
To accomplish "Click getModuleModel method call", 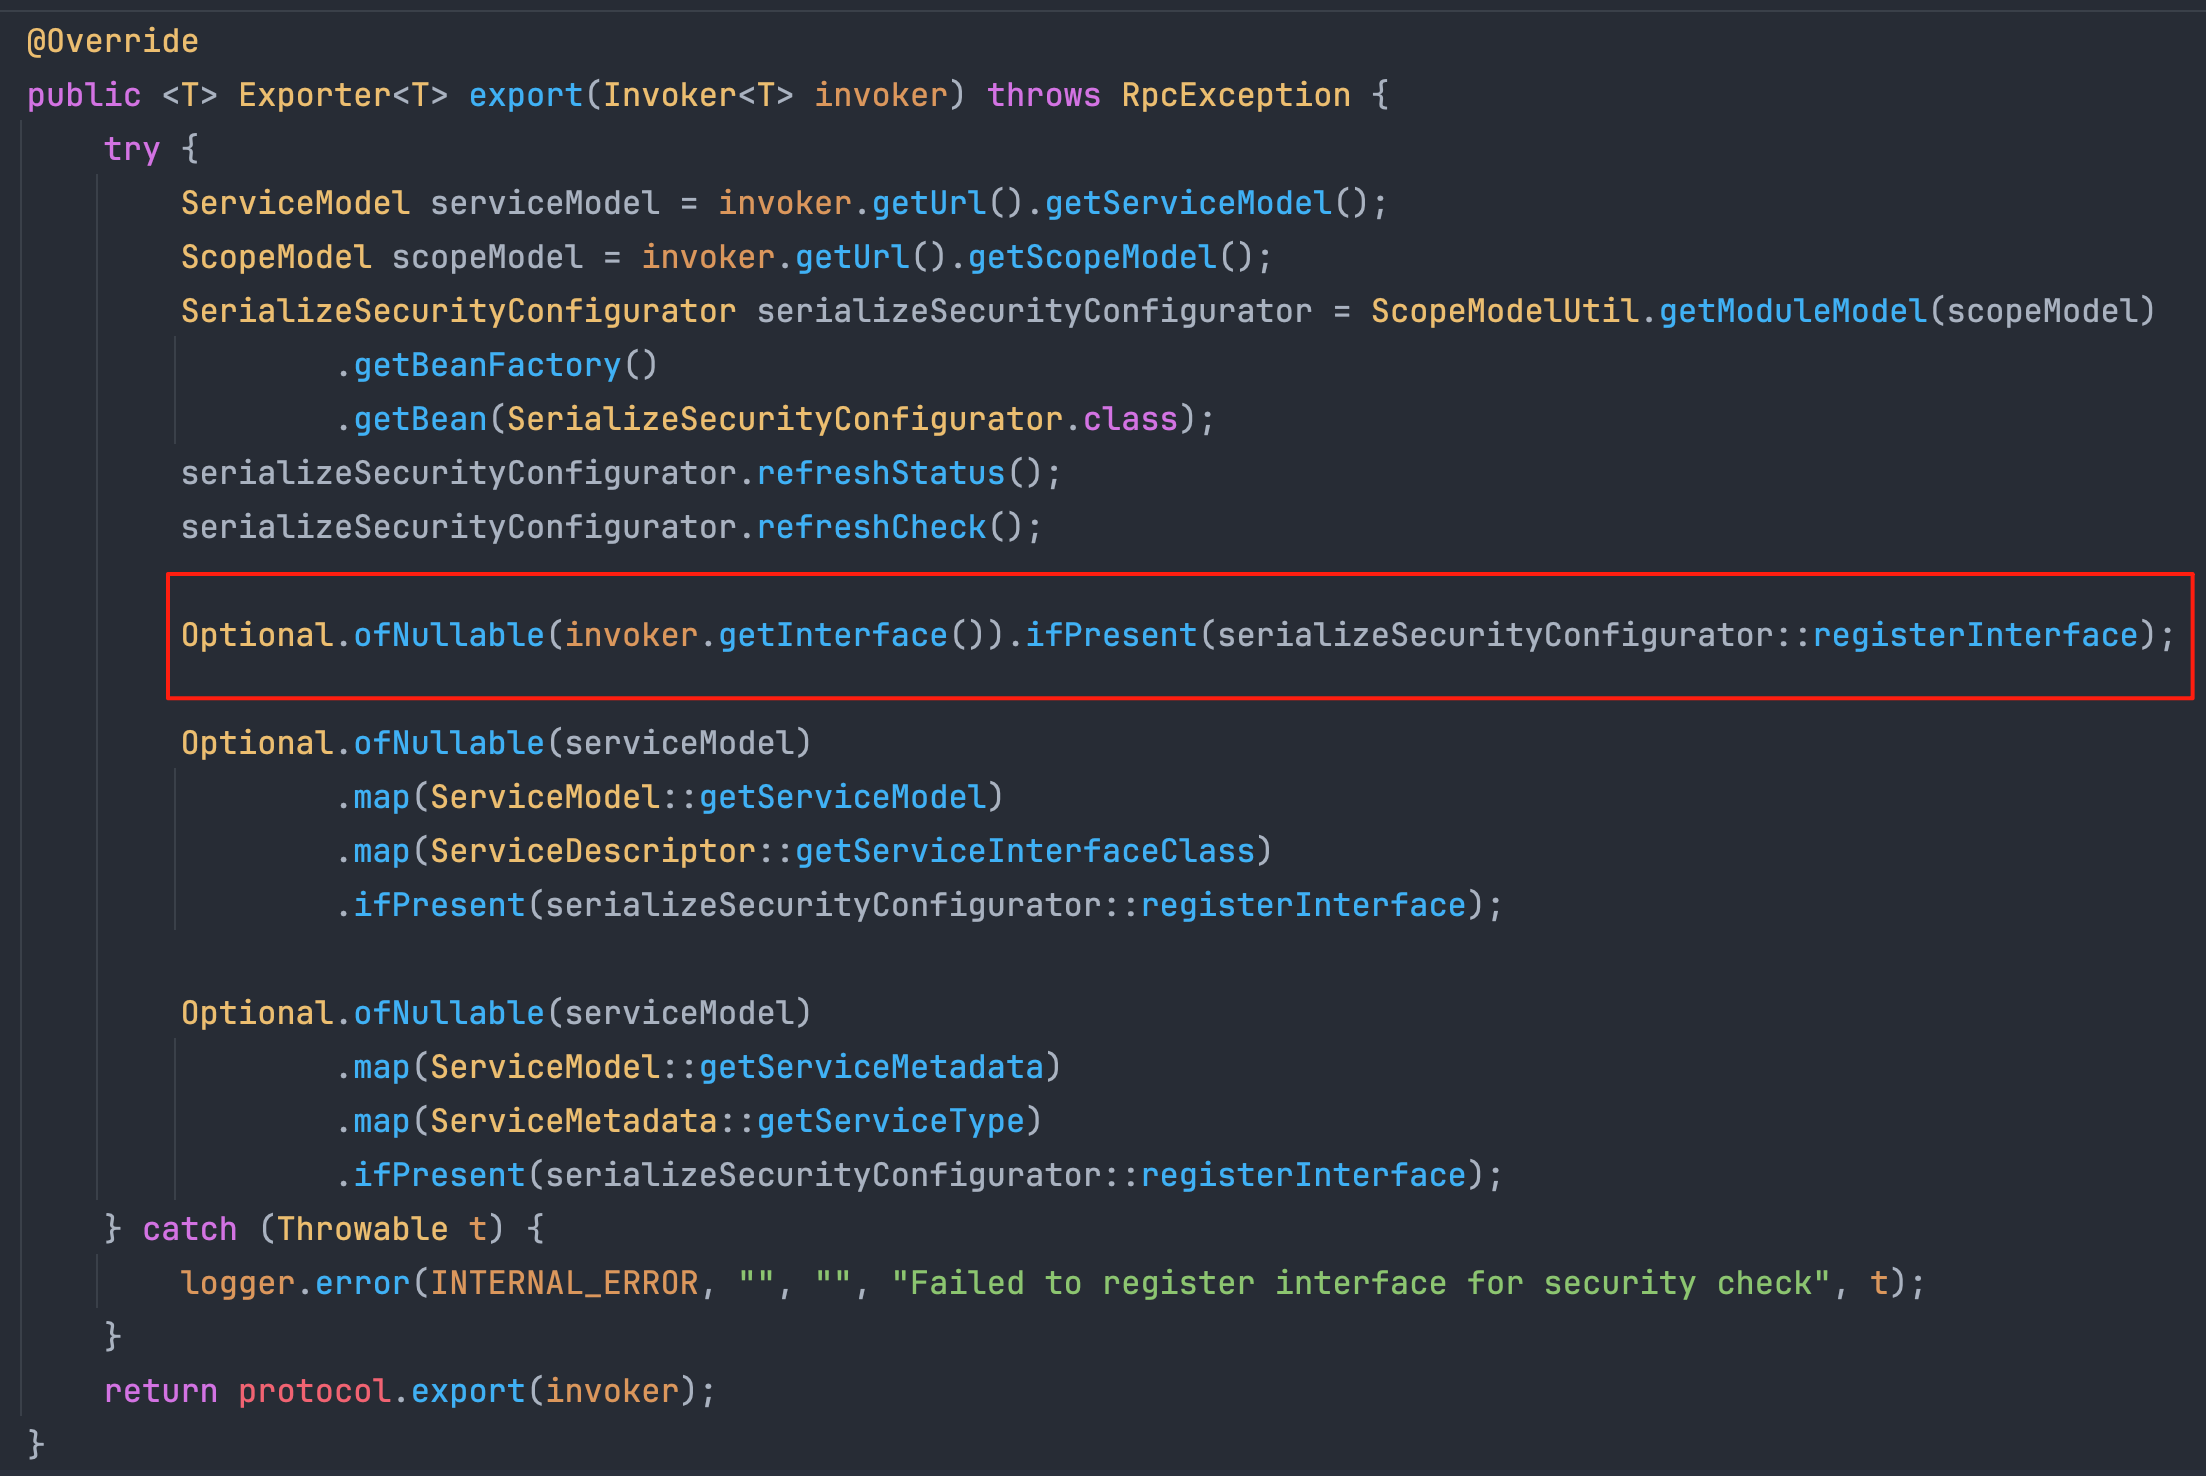I will coord(1792,311).
